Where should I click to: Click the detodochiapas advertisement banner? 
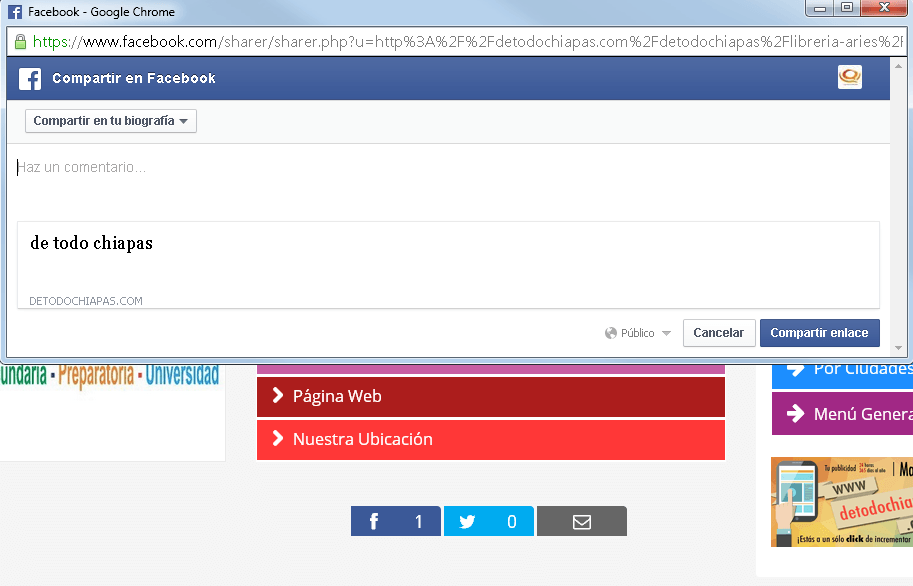pos(842,502)
